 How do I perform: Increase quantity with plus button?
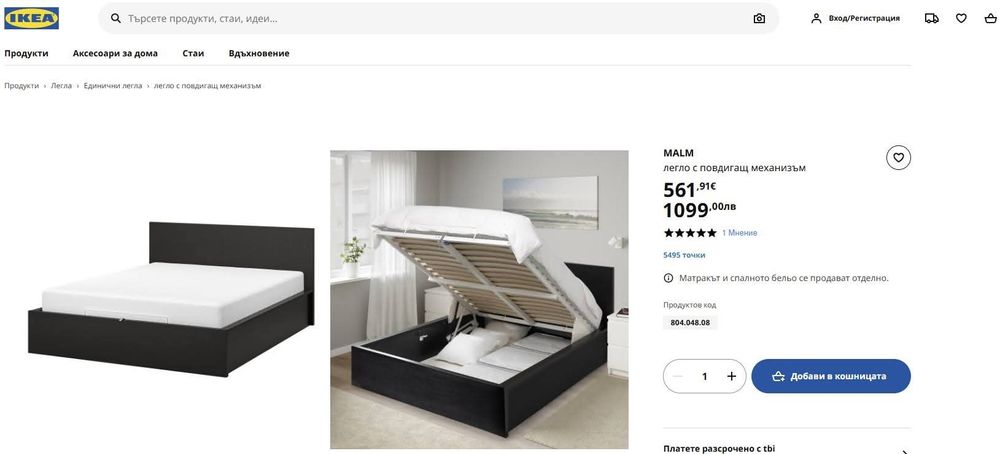pyautogui.click(x=732, y=376)
